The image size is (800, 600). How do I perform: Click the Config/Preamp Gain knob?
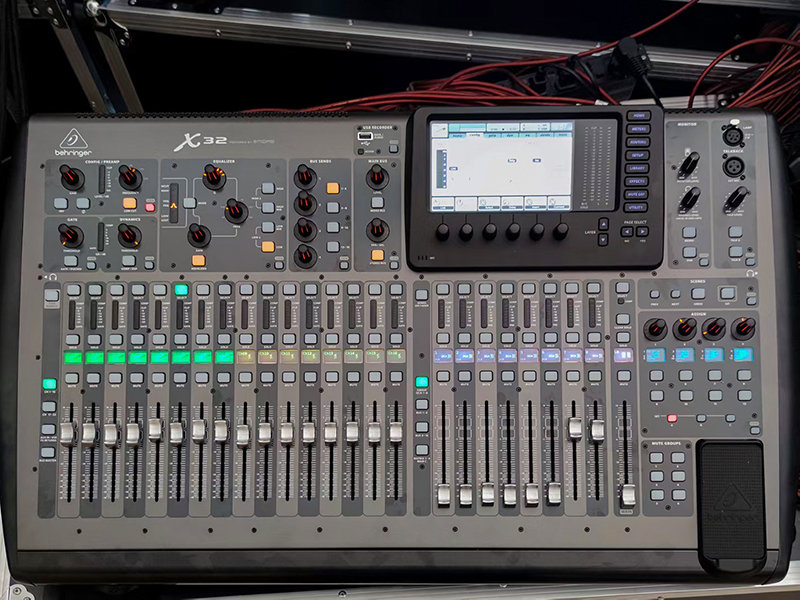(x=70, y=178)
